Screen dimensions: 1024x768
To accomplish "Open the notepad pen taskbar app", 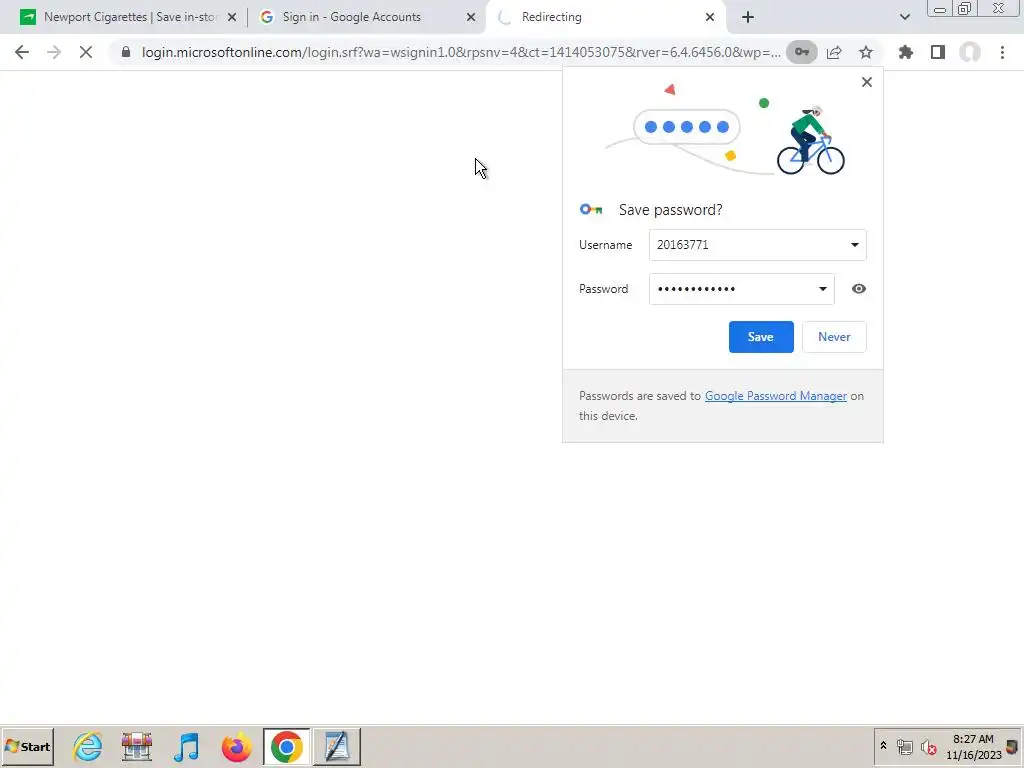I will (x=337, y=746).
